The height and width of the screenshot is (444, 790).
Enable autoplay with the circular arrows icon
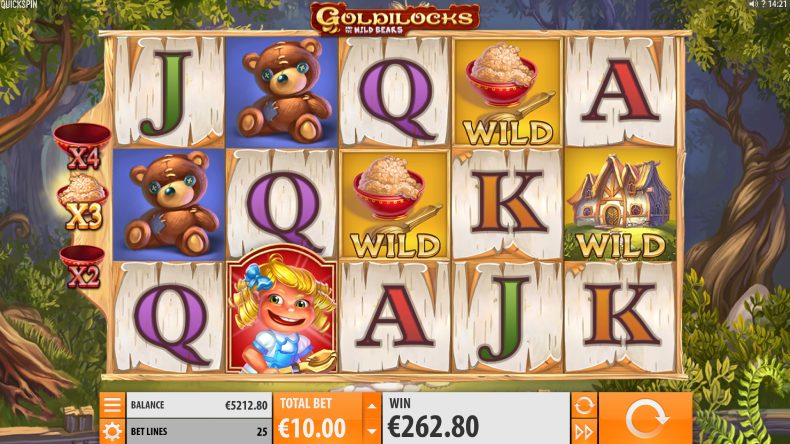[x=583, y=405]
